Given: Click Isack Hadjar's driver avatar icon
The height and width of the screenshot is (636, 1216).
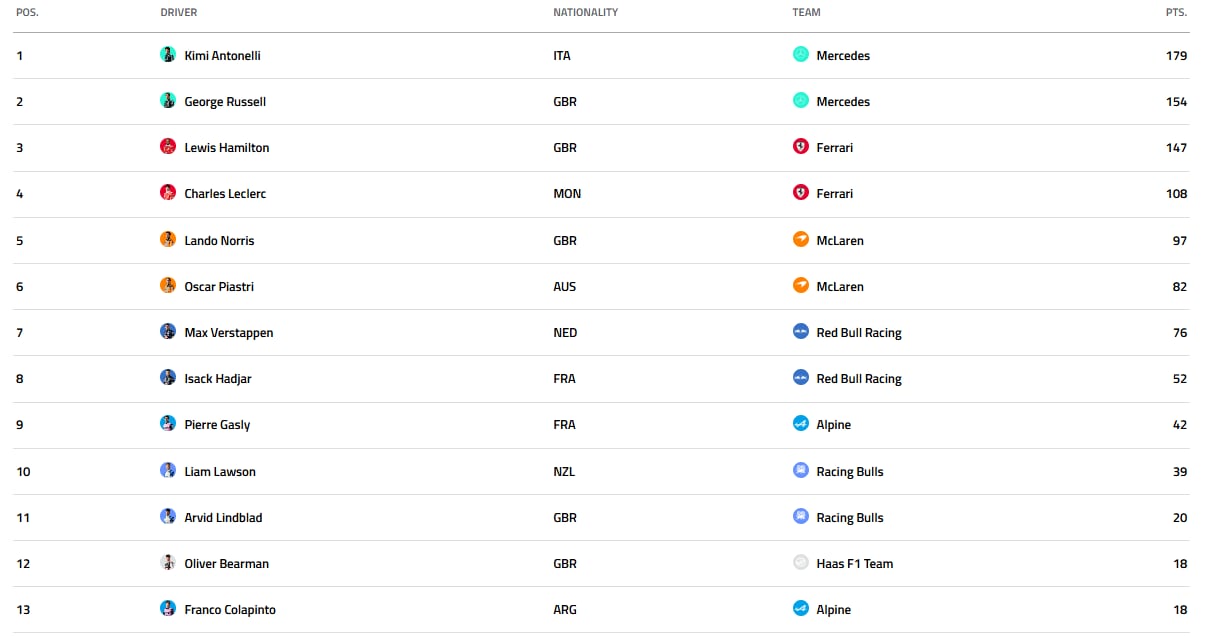Looking at the screenshot, I should pyautogui.click(x=168, y=377).
